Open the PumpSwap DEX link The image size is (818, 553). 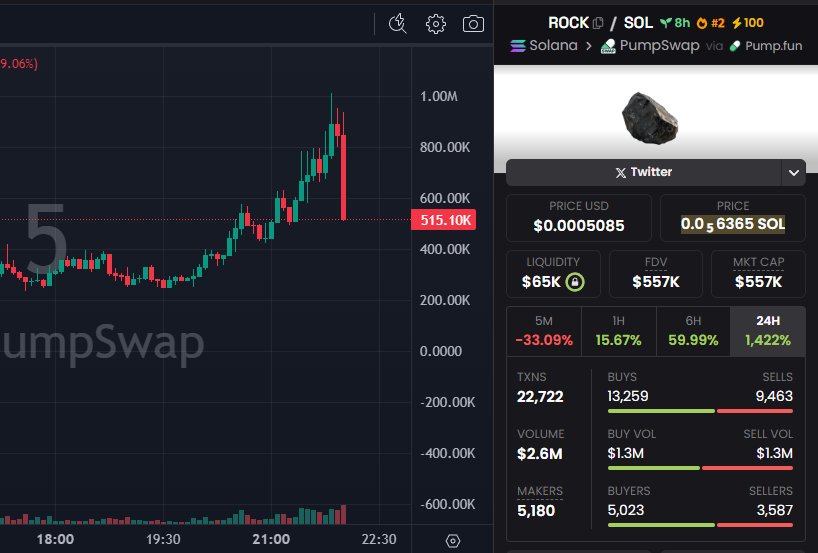coord(649,46)
